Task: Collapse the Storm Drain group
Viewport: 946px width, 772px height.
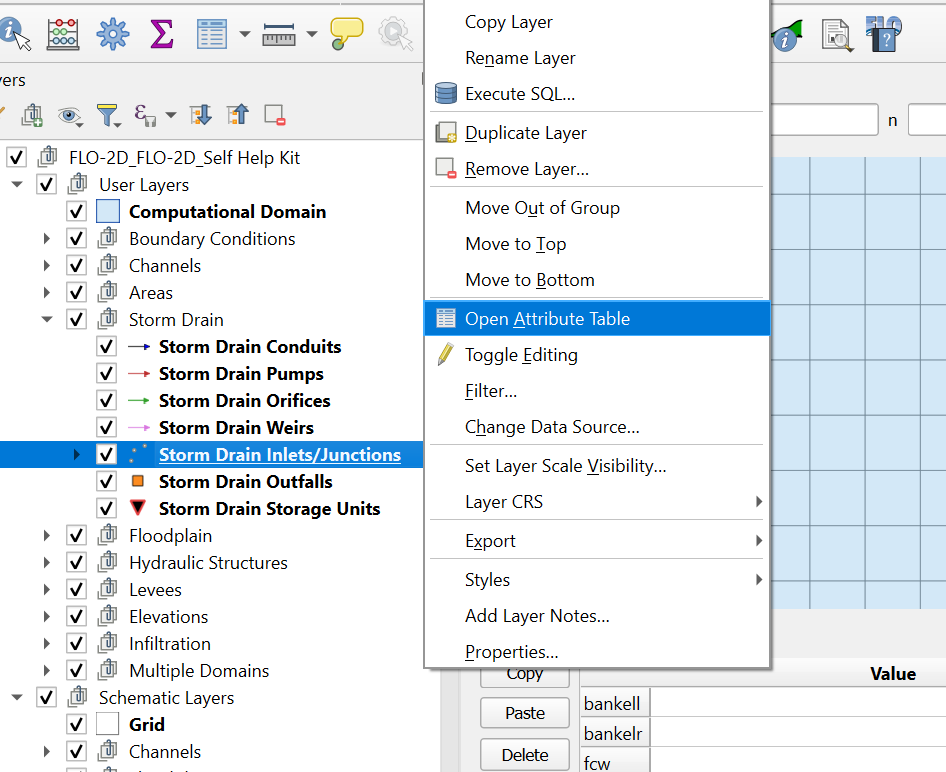Action: tap(46, 320)
